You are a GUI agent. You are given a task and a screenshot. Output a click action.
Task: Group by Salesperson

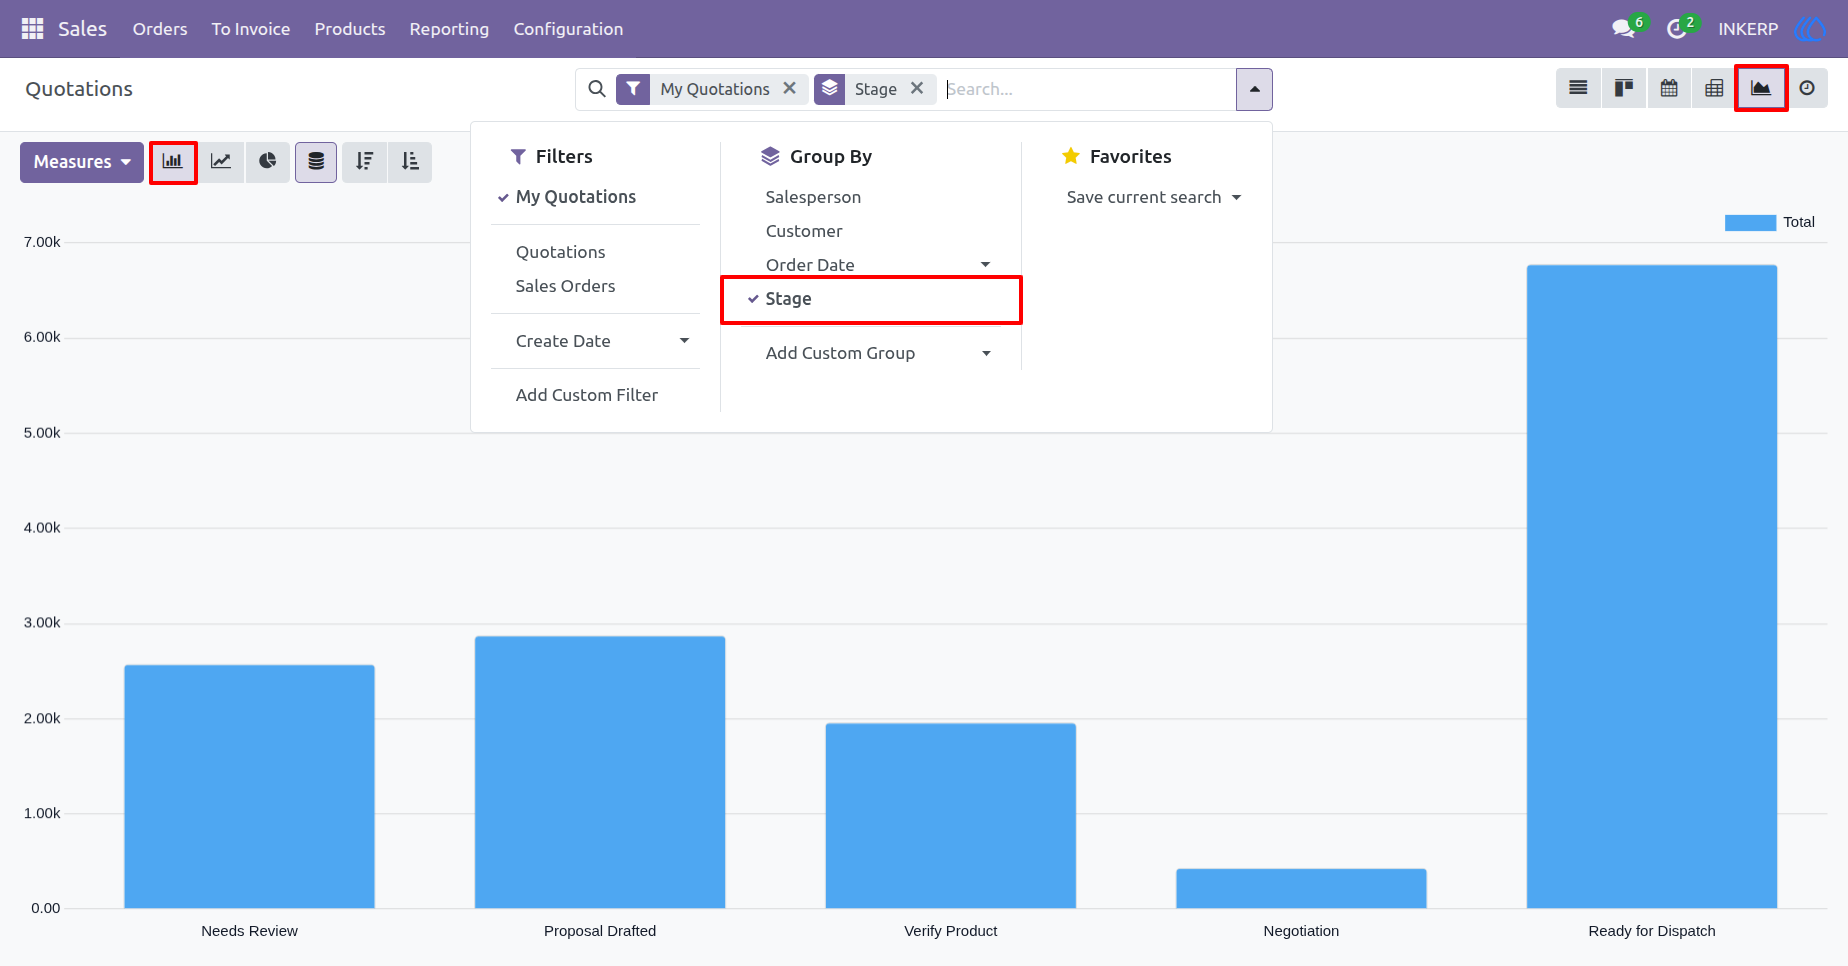coord(813,197)
